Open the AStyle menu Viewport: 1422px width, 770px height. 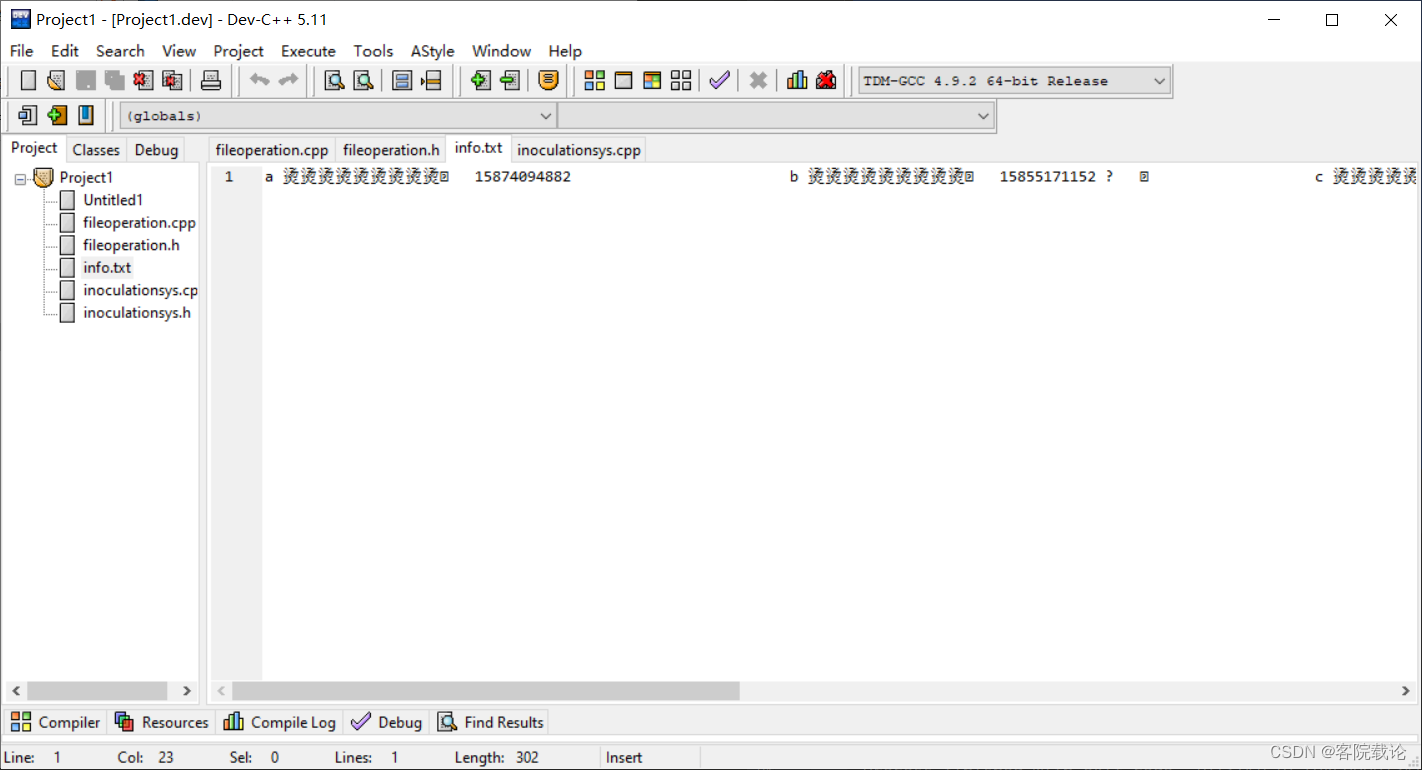[x=432, y=51]
